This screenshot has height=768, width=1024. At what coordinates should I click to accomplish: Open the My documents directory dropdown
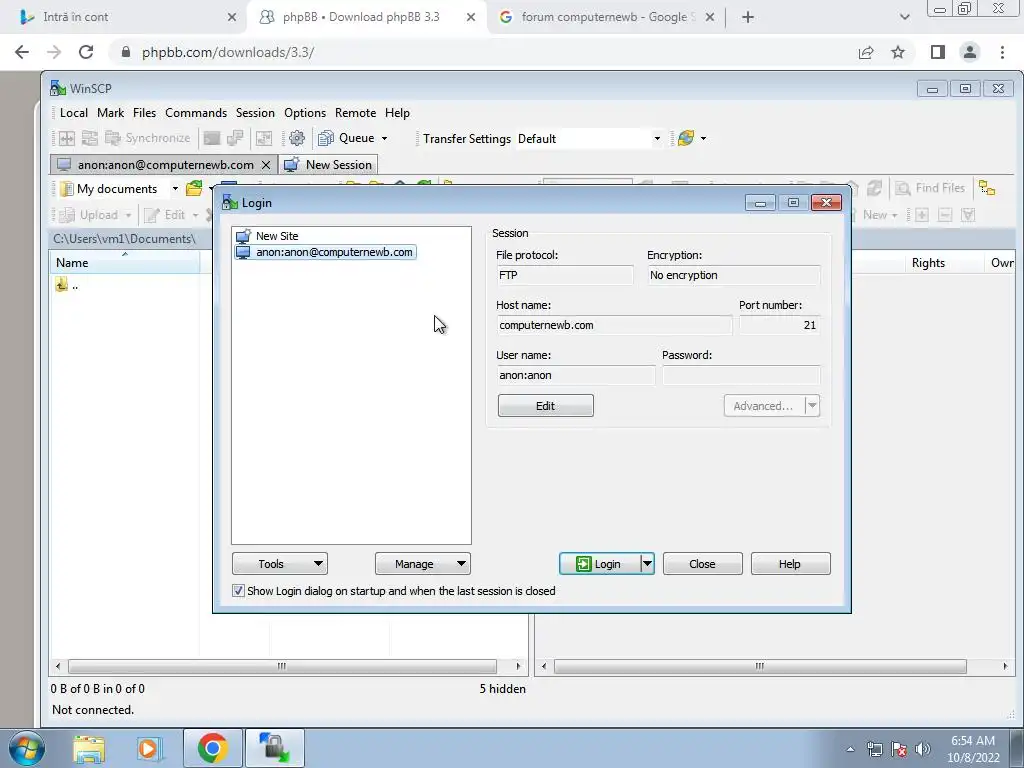175,189
